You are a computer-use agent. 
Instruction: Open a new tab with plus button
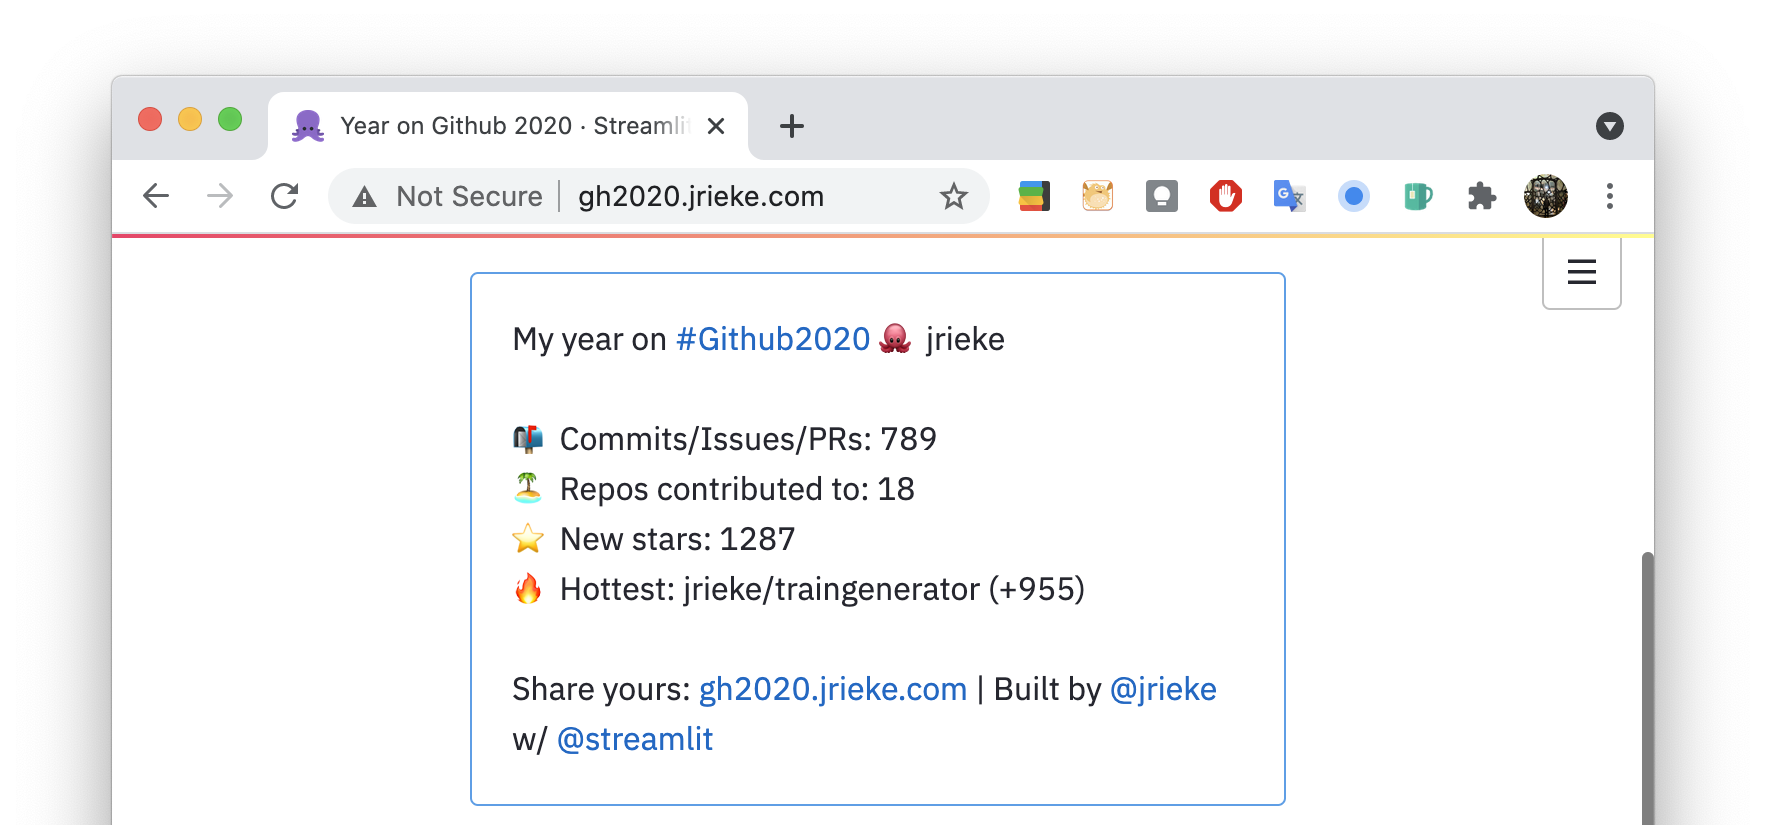792,126
